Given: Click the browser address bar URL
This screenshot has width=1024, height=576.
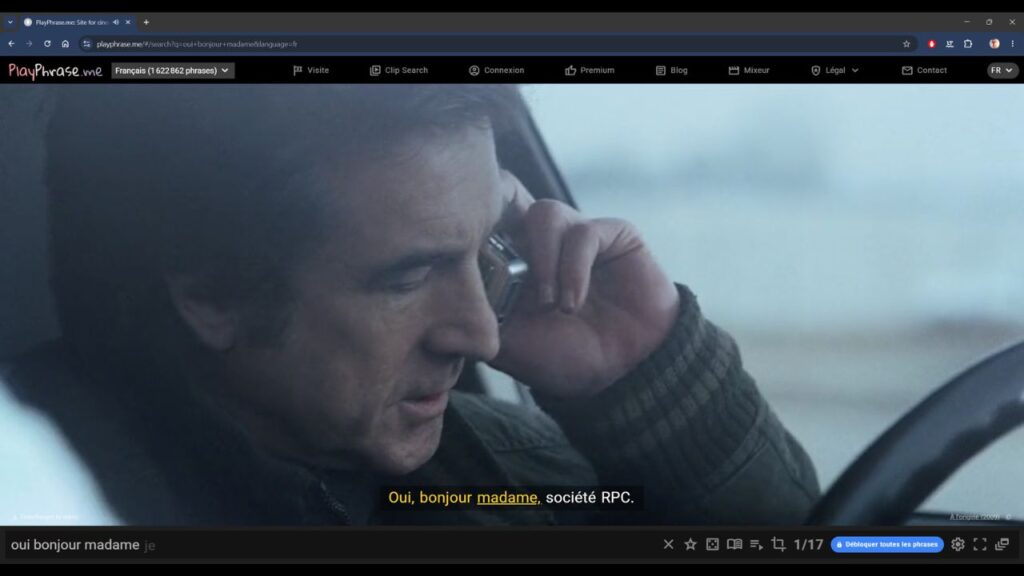Looking at the screenshot, I should [x=197, y=44].
